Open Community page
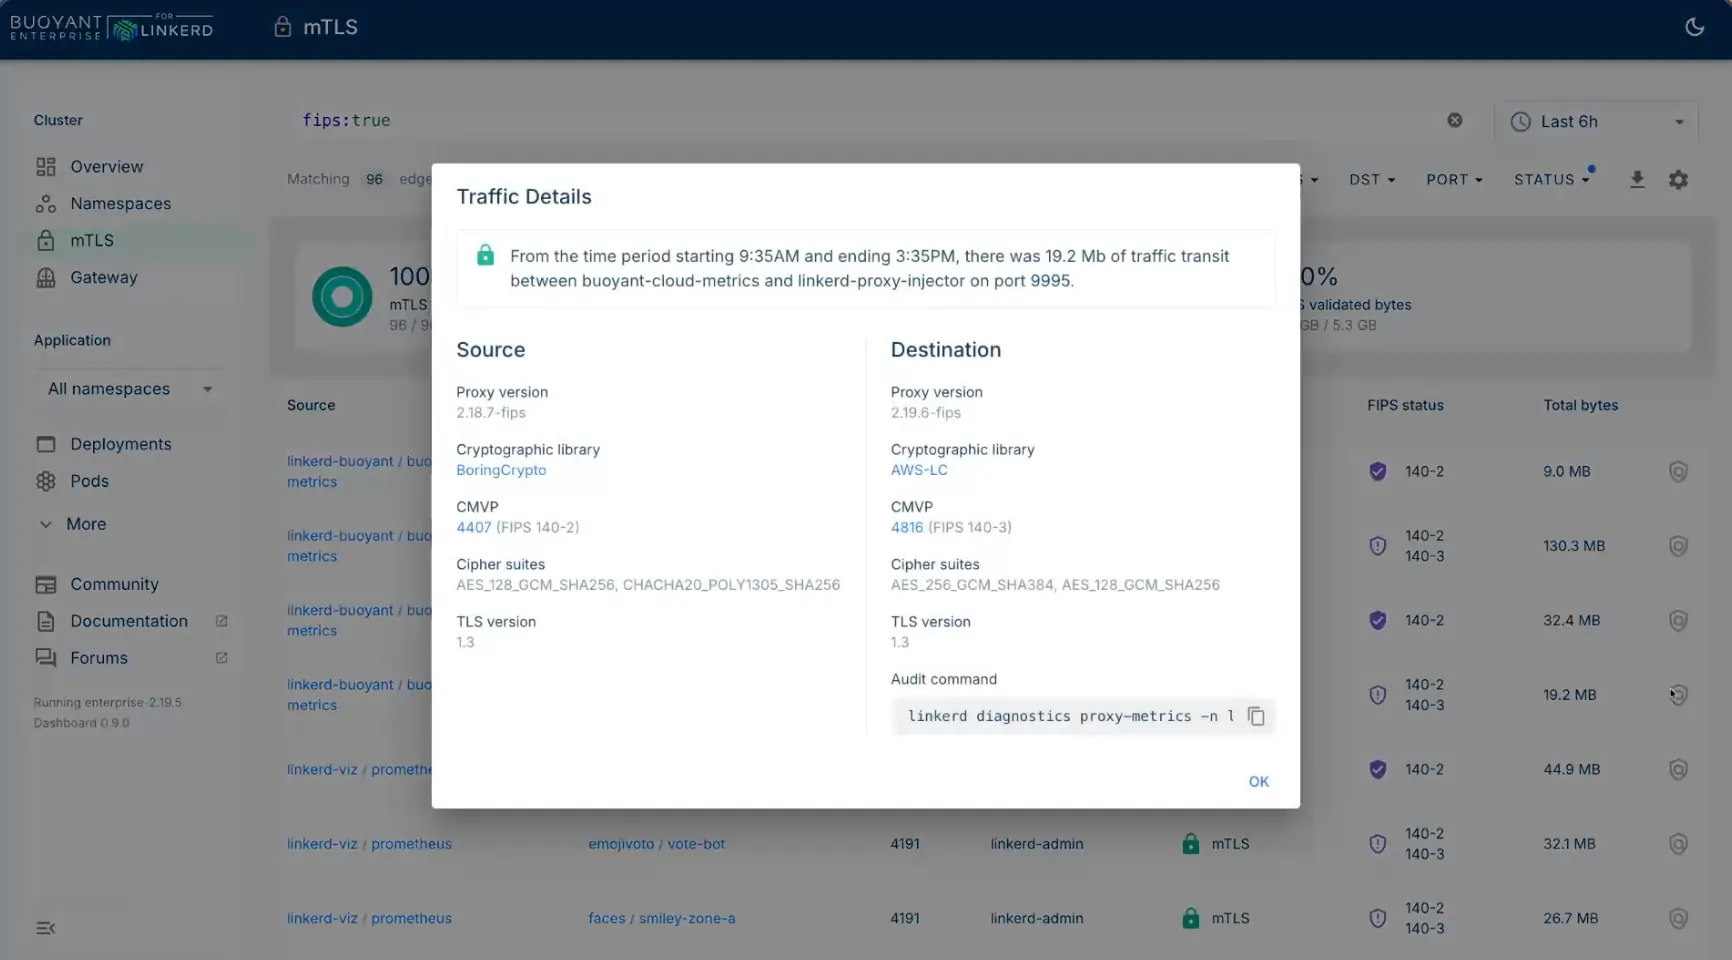Viewport: 1732px width, 960px height. point(114,584)
